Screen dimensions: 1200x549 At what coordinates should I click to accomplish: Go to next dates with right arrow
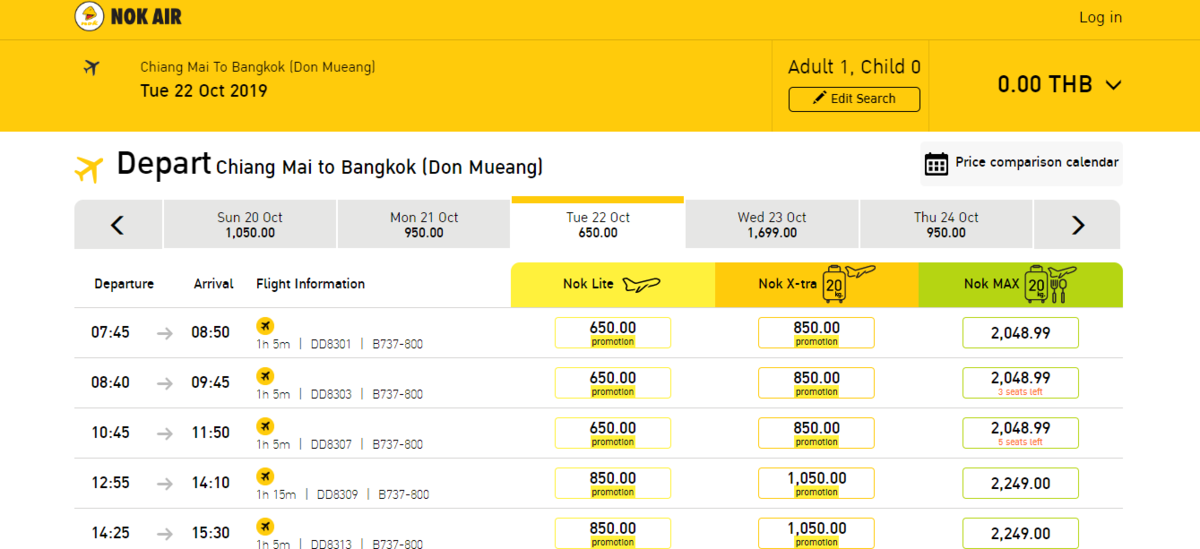pyautogui.click(x=1078, y=225)
